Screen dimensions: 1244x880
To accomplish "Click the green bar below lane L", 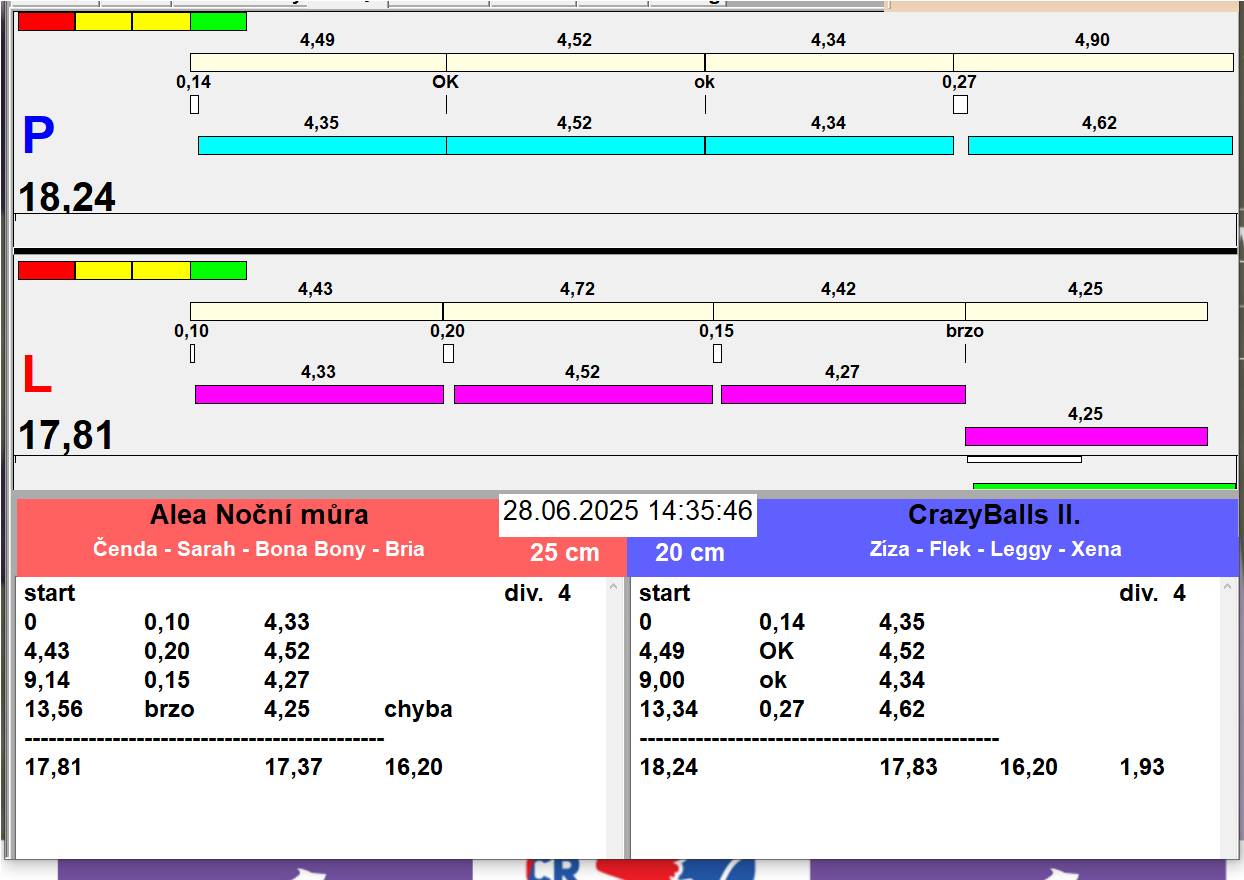I will coord(1104,487).
